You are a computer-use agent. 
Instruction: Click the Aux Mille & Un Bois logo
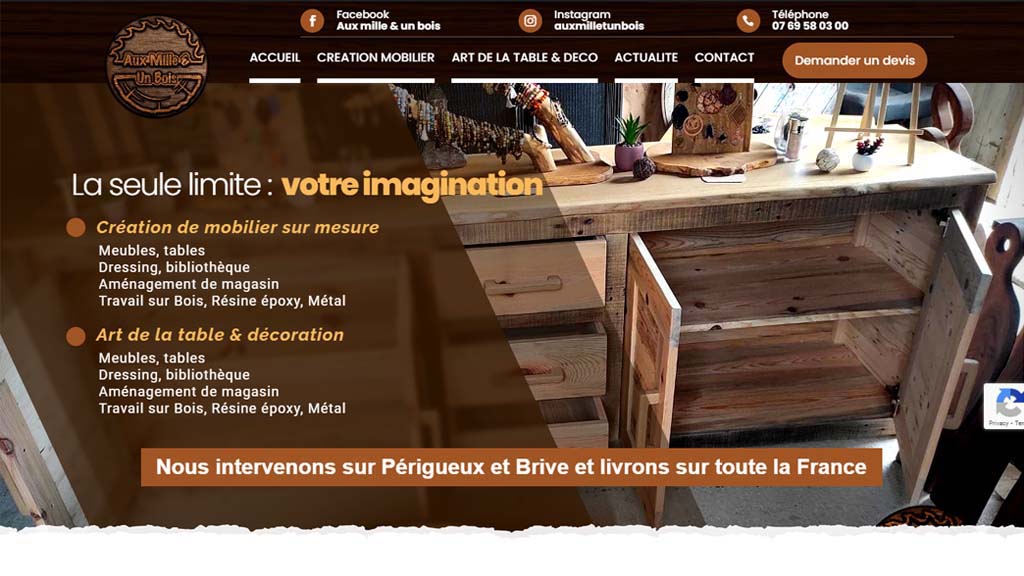point(157,67)
